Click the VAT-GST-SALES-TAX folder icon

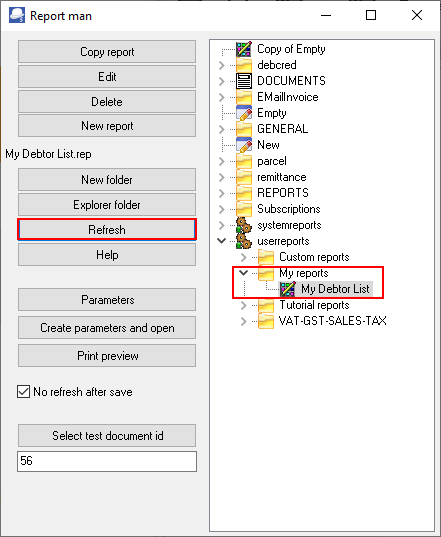tap(266, 321)
